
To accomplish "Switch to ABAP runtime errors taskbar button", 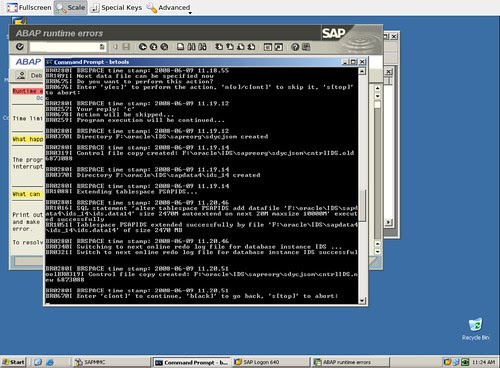I will [x=350, y=362].
